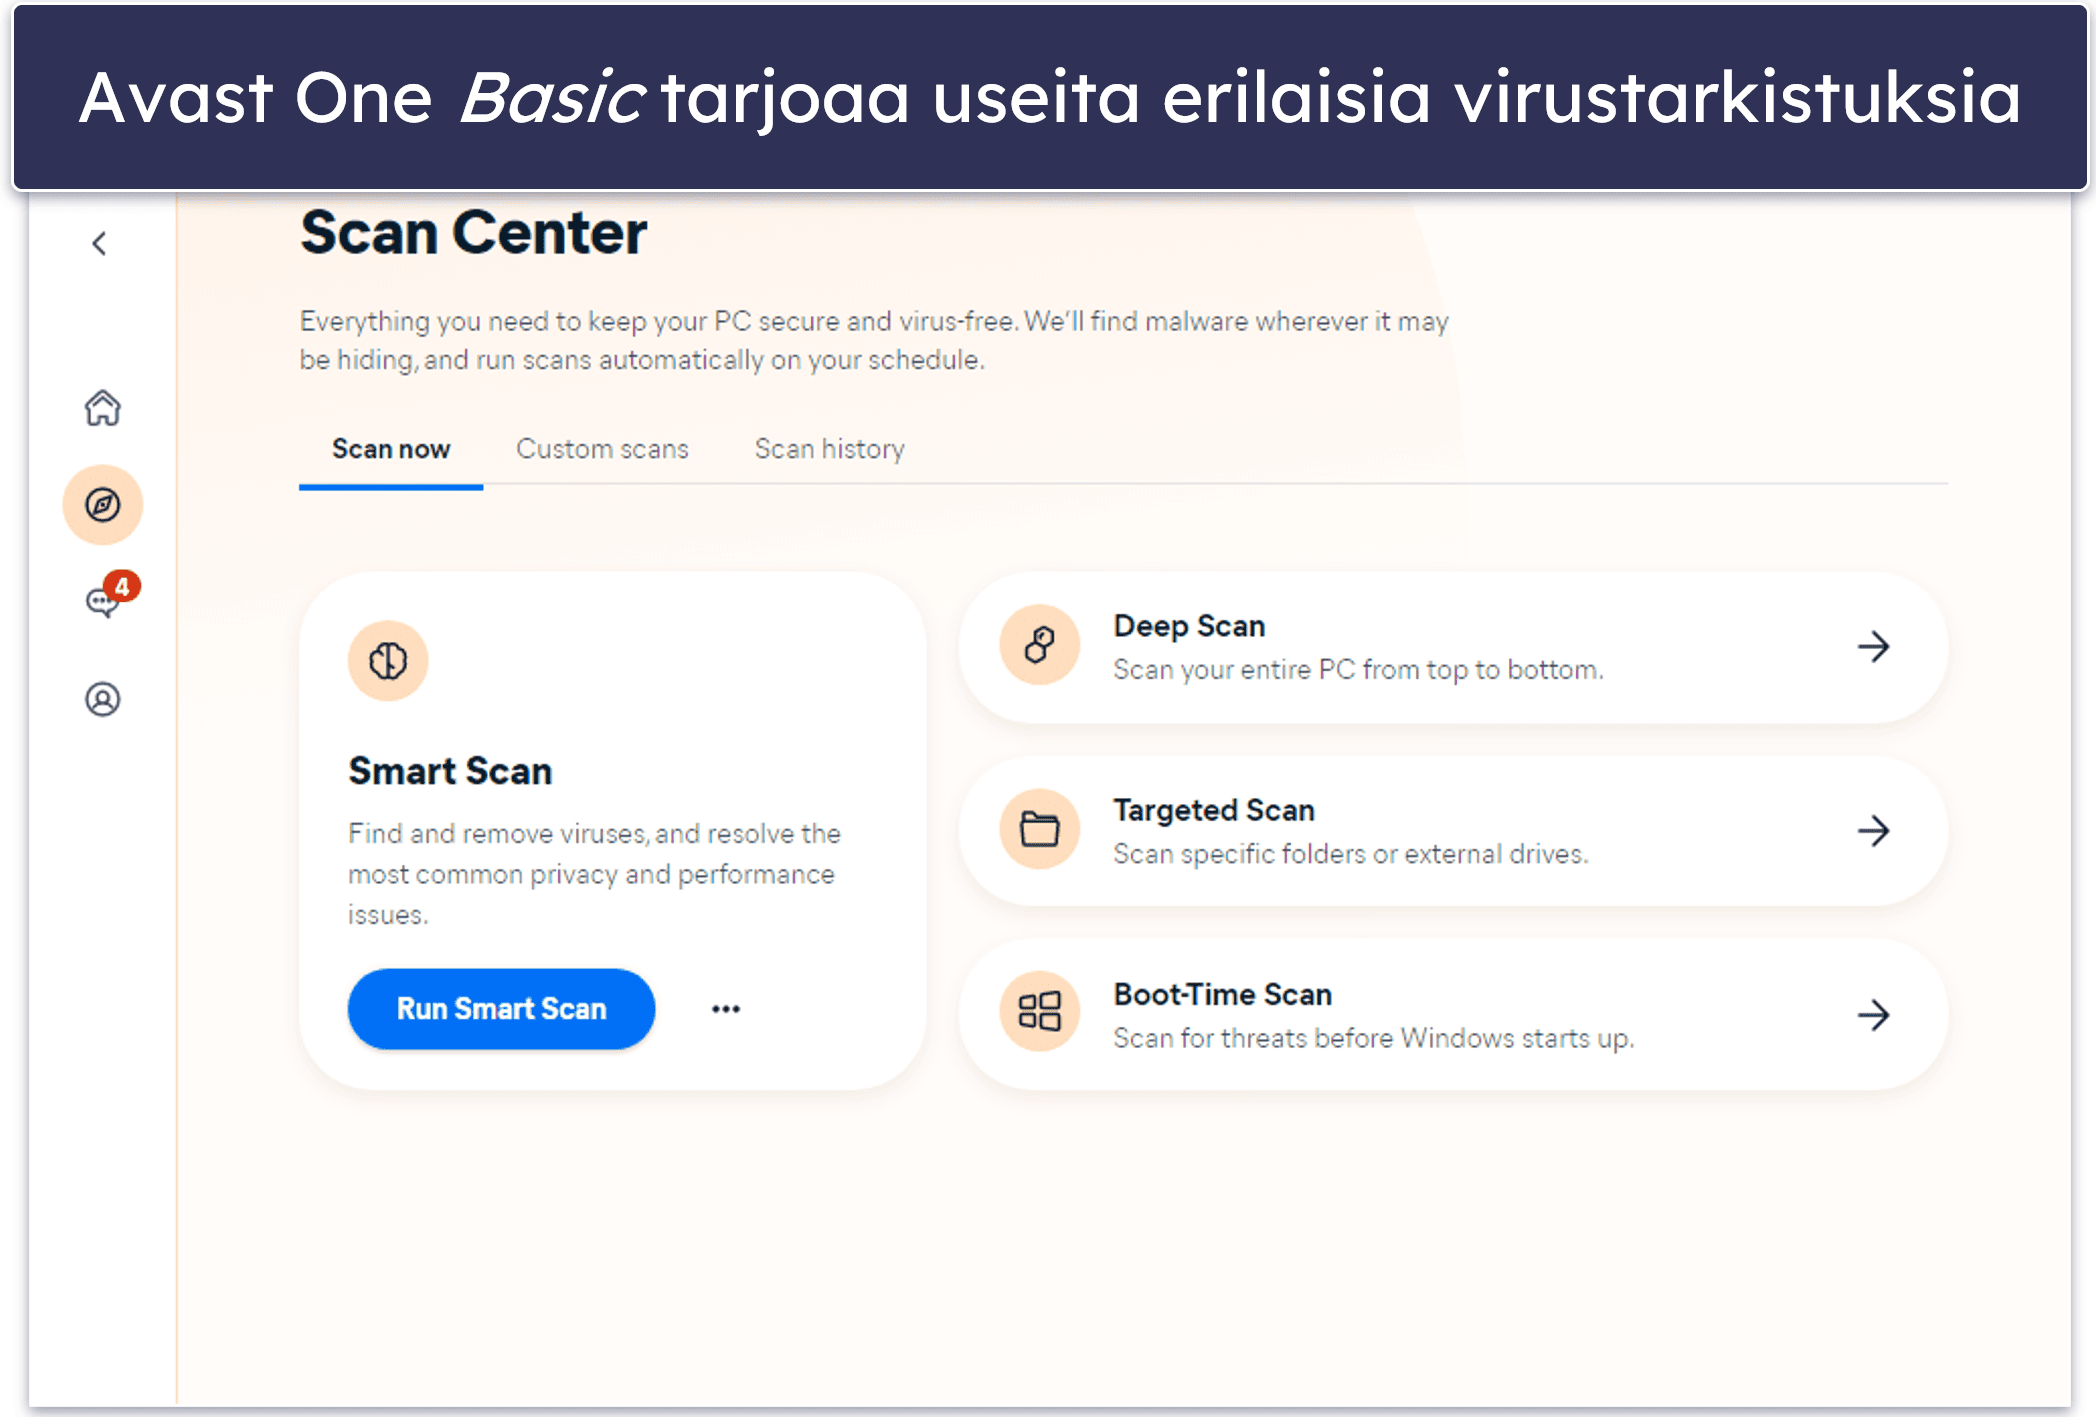Click the red 4 notification badge

click(x=122, y=586)
